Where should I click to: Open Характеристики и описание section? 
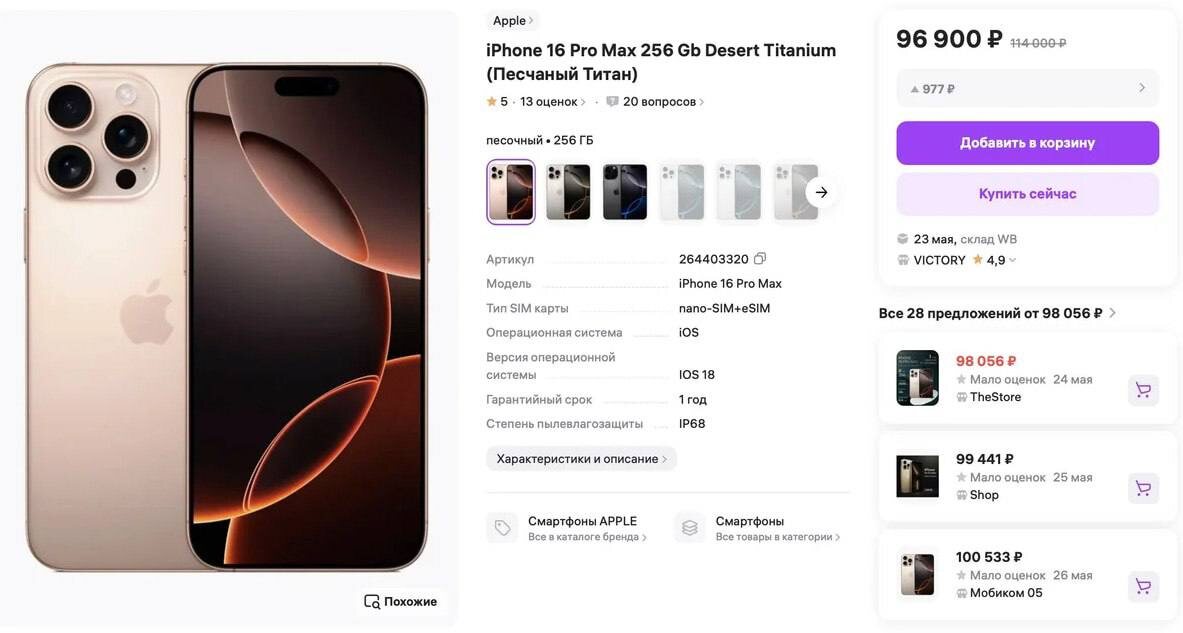(581, 459)
